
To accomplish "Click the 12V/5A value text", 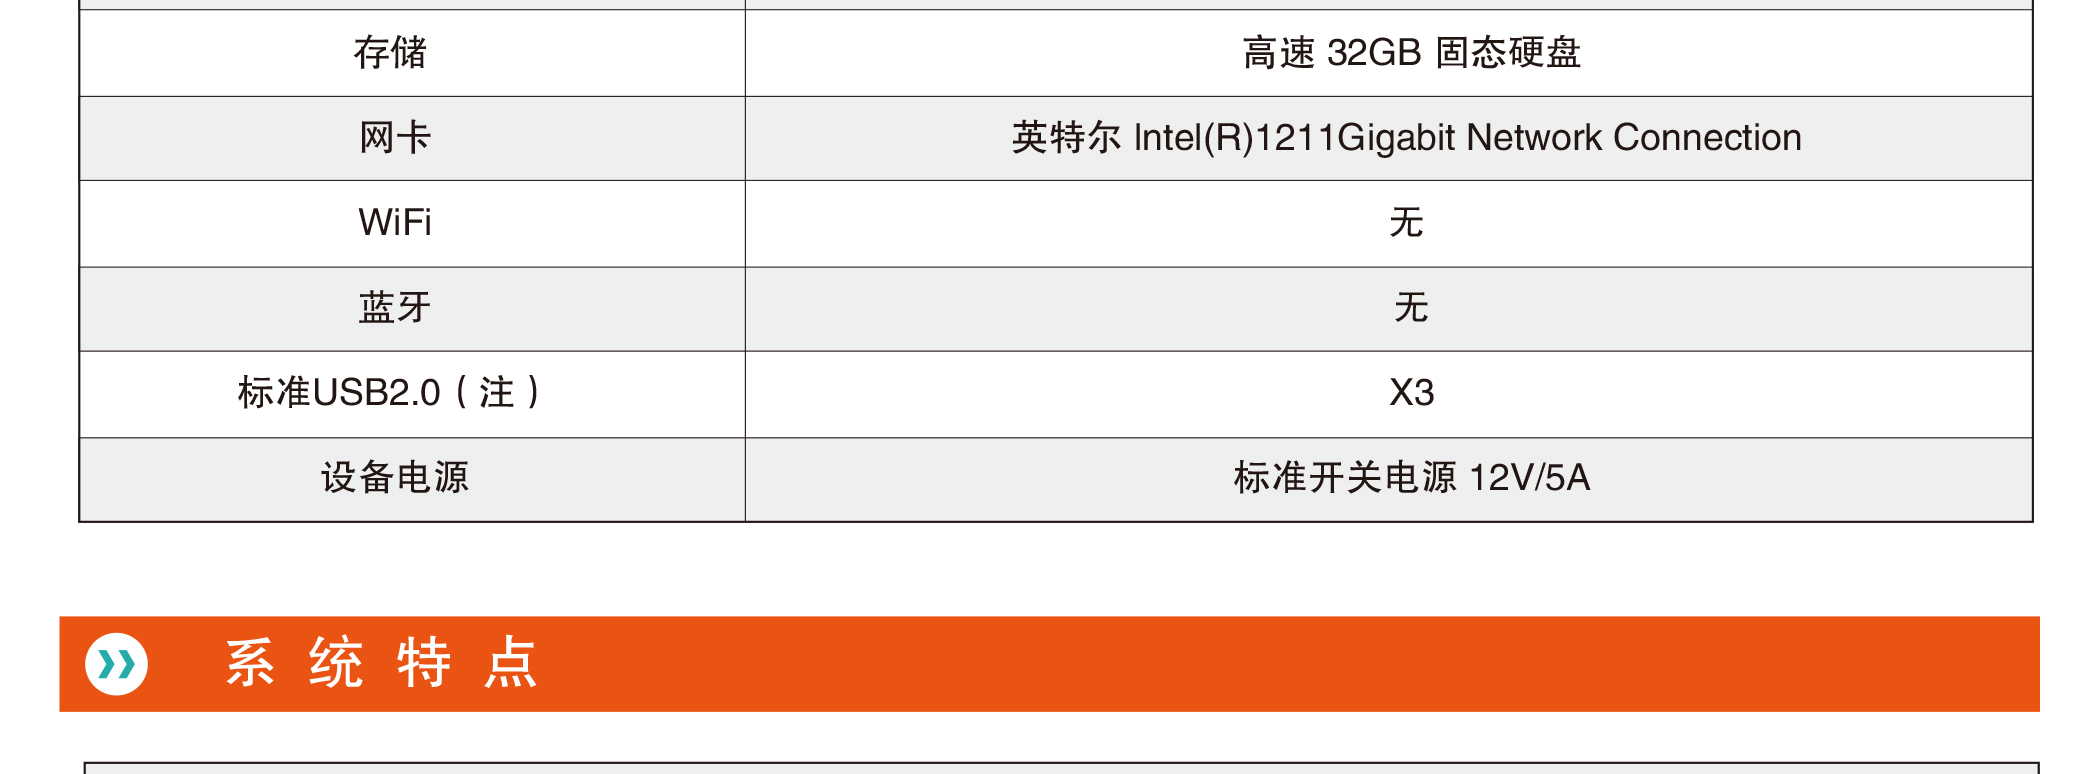I will (1529, 478).
